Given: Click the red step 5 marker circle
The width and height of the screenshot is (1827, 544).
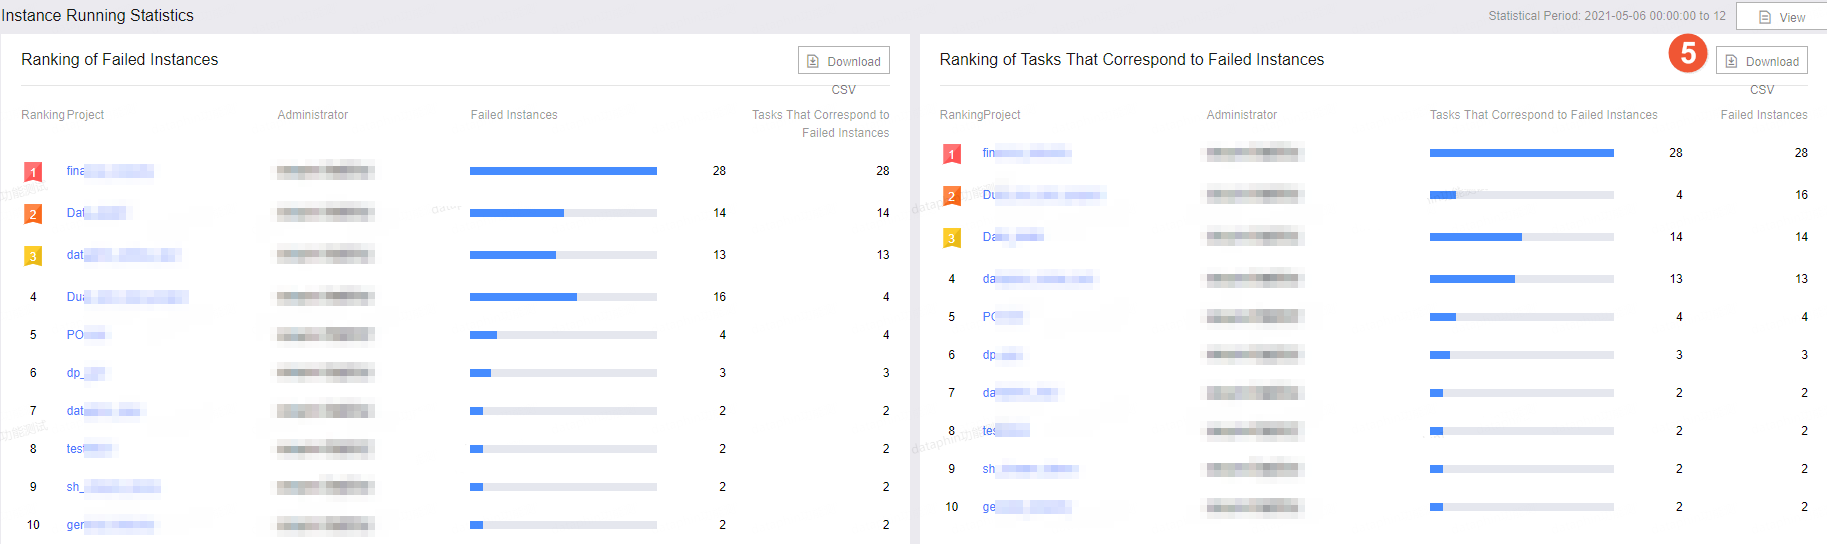Looking at the screenshot, I should 1688,52.
